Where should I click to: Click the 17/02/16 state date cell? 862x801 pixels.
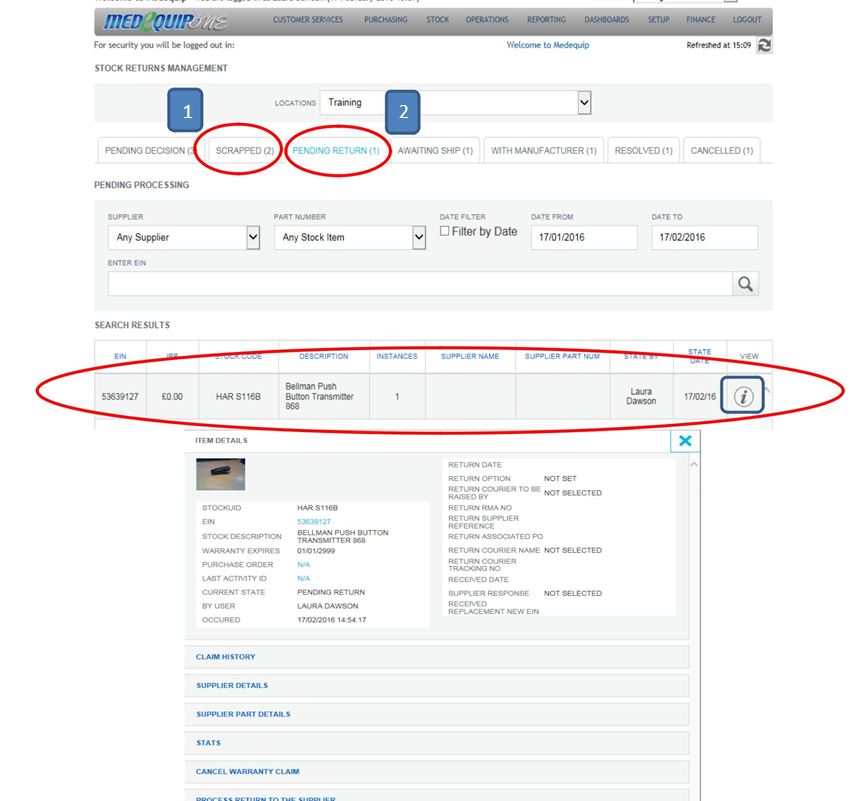pyautogui.click(x=699, y=396)
